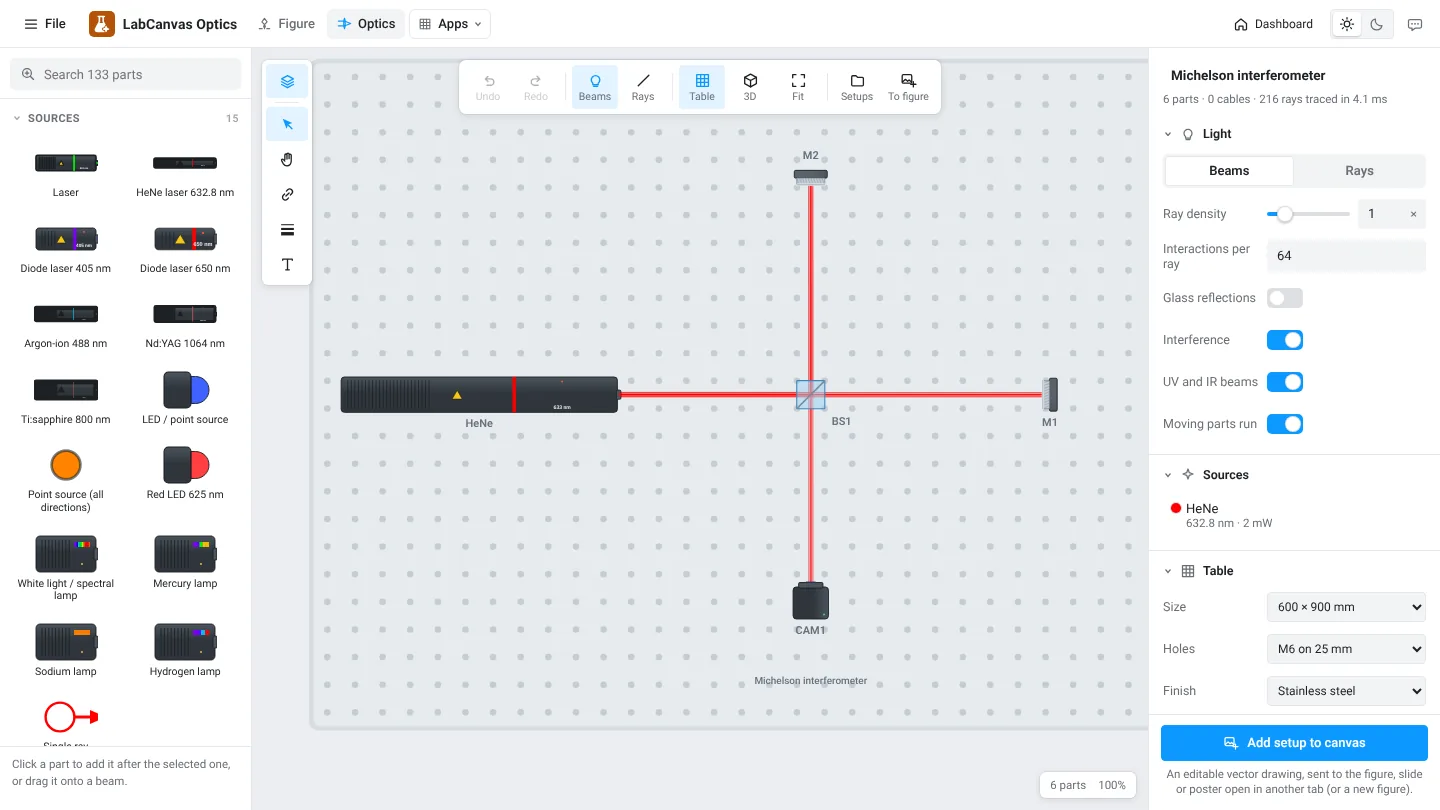1440x810 pixels.
Task: Click the Fit to view icon
Action: (798, 87)
